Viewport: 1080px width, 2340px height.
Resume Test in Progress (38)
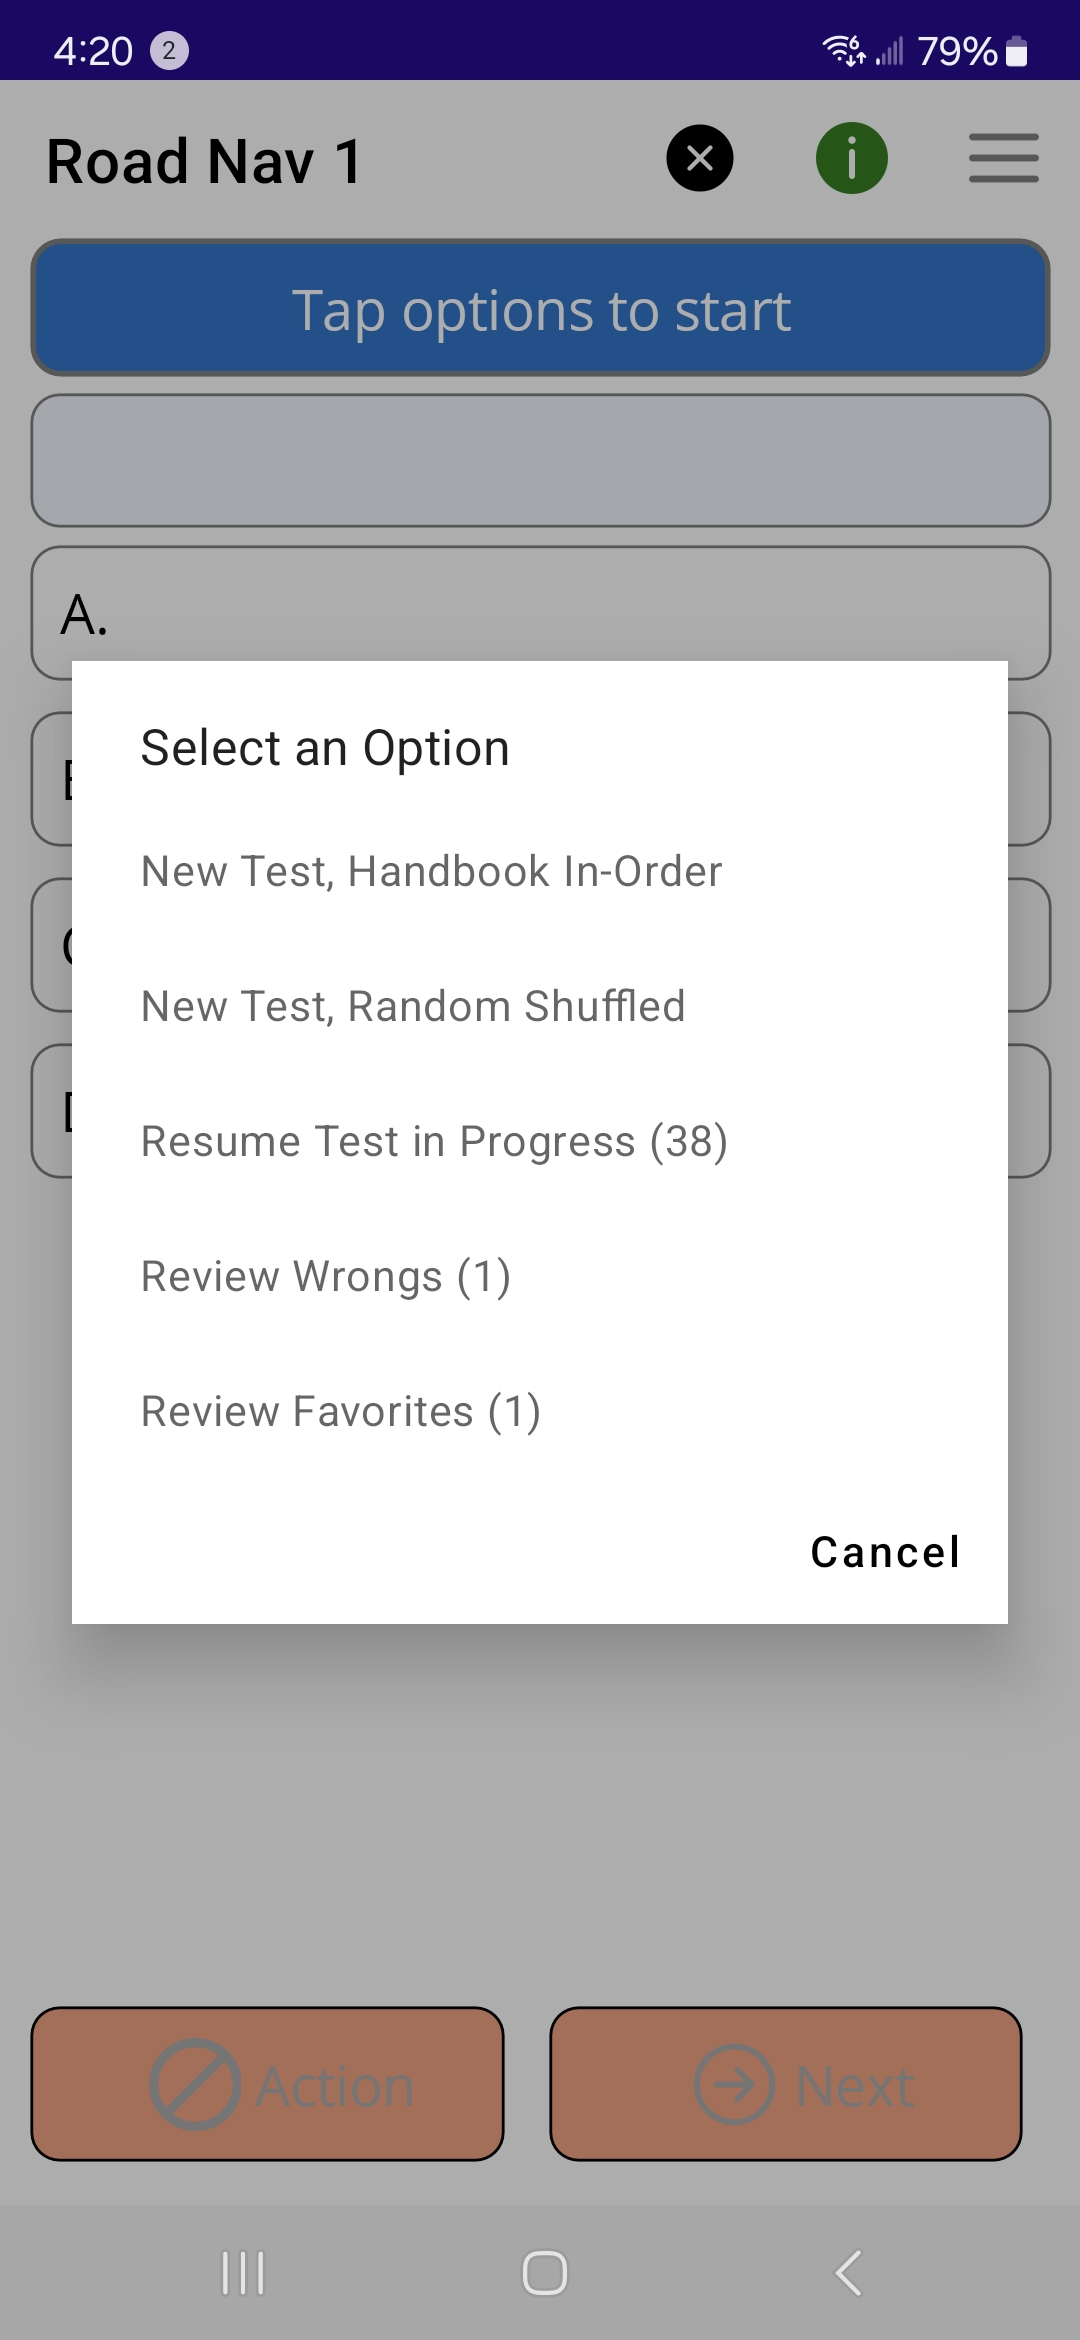[x=434, y=1141]
